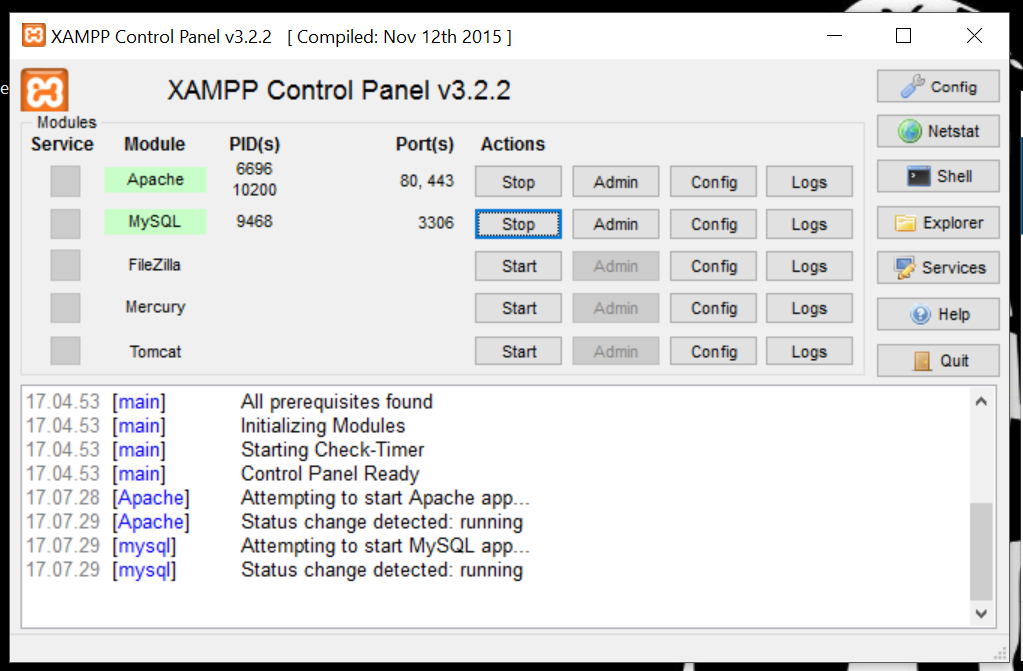View the MySQL Logs
Screen dimensions: 1023x671
pos(809,224)
